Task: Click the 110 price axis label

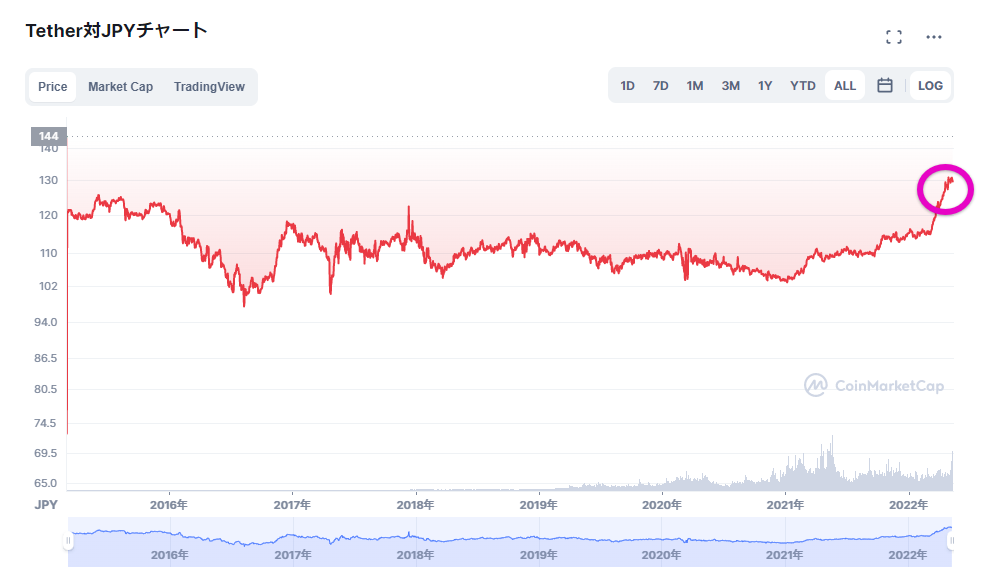Action: 48,254
